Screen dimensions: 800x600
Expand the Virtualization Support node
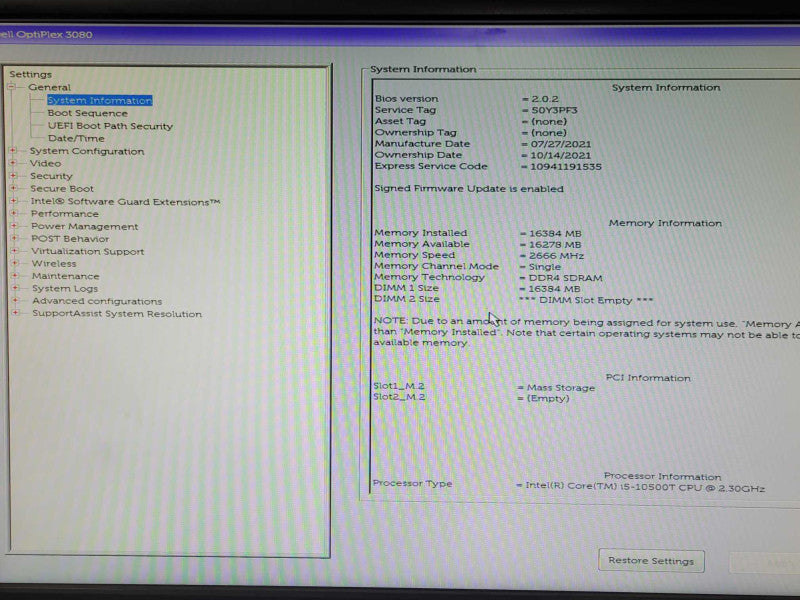[15, 251]
